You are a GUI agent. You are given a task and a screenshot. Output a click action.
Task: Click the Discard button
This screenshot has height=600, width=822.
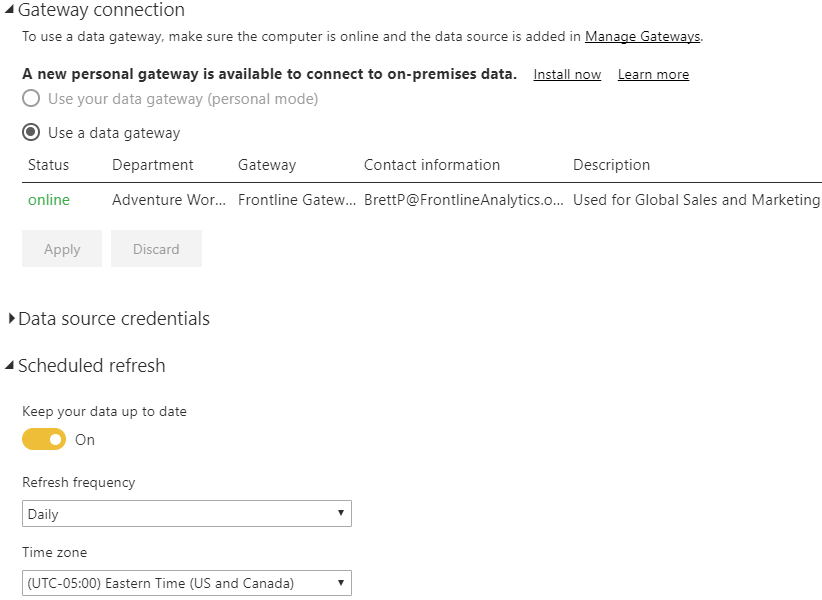click(156, 248)
